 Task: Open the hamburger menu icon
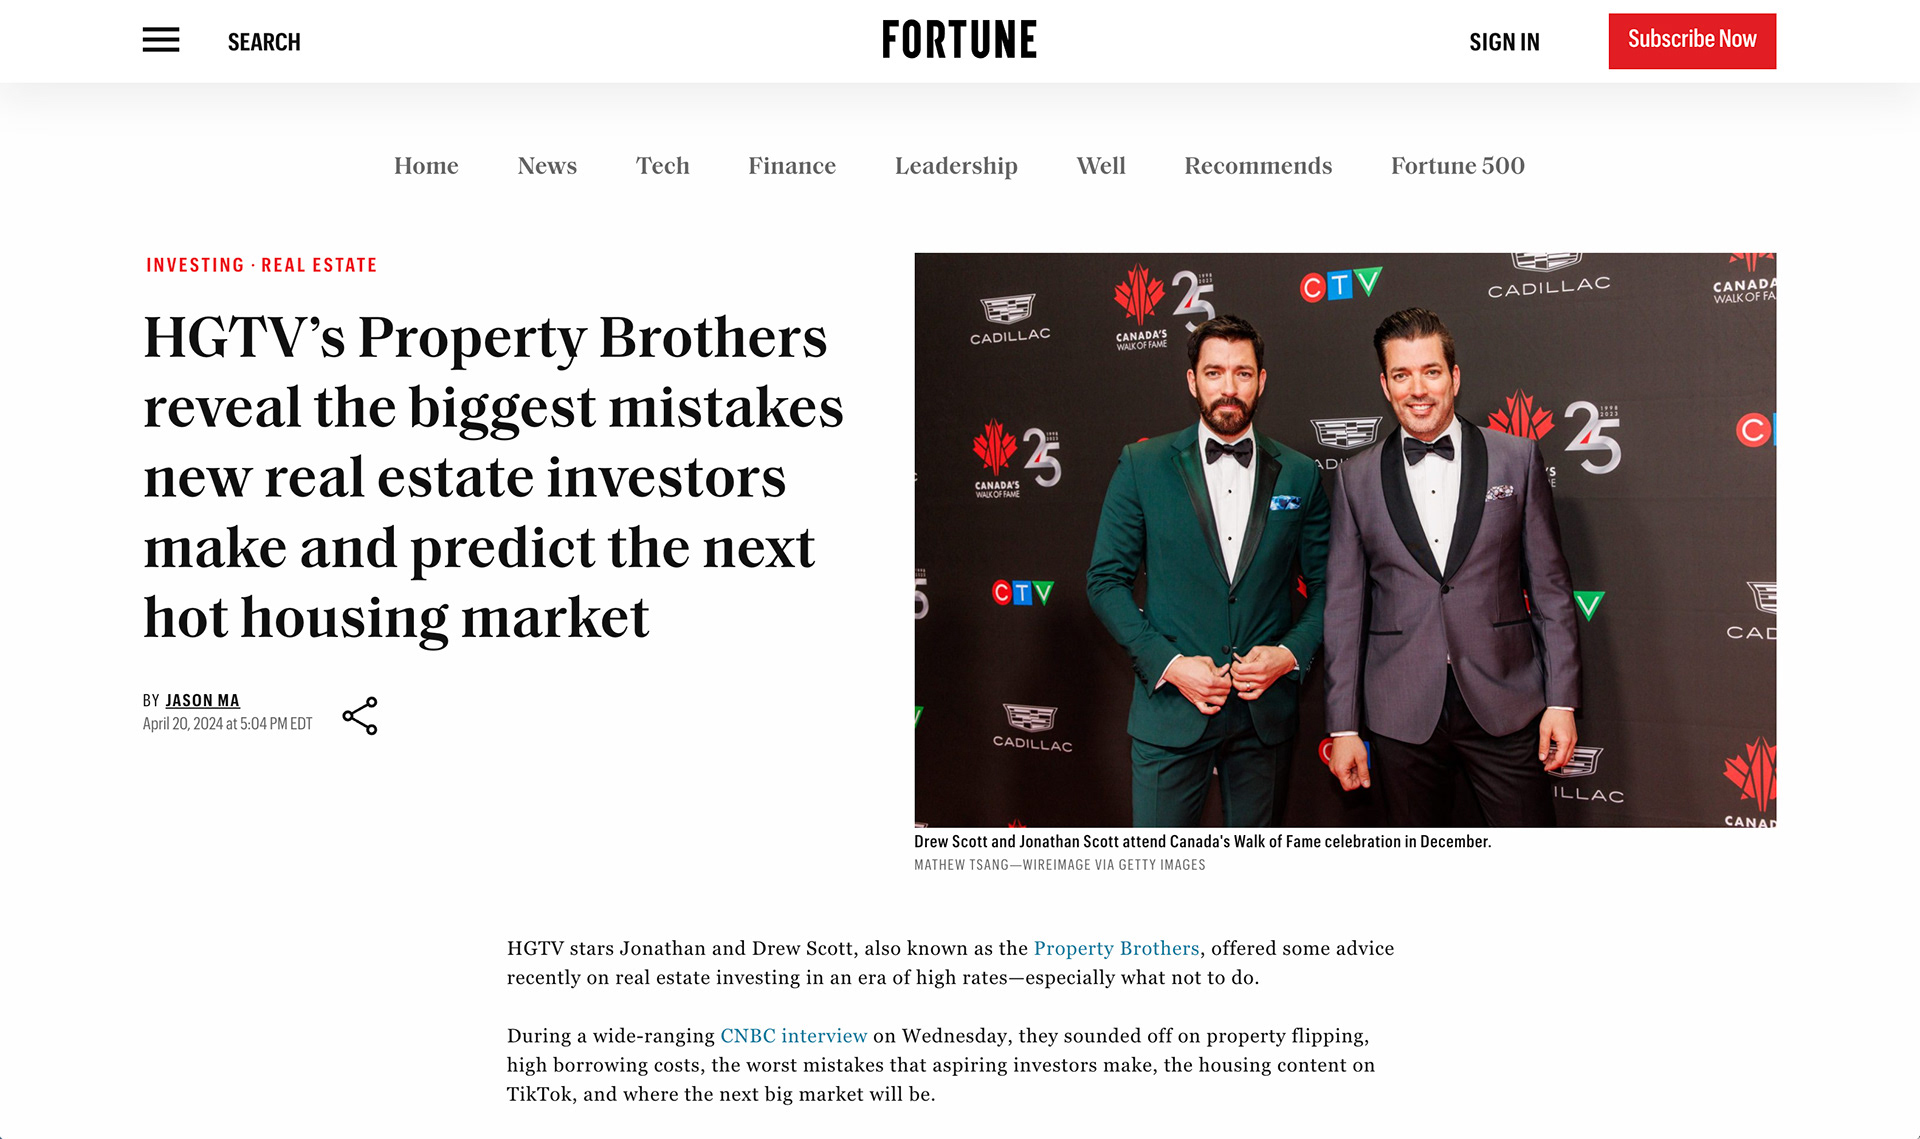click(160, 40)
